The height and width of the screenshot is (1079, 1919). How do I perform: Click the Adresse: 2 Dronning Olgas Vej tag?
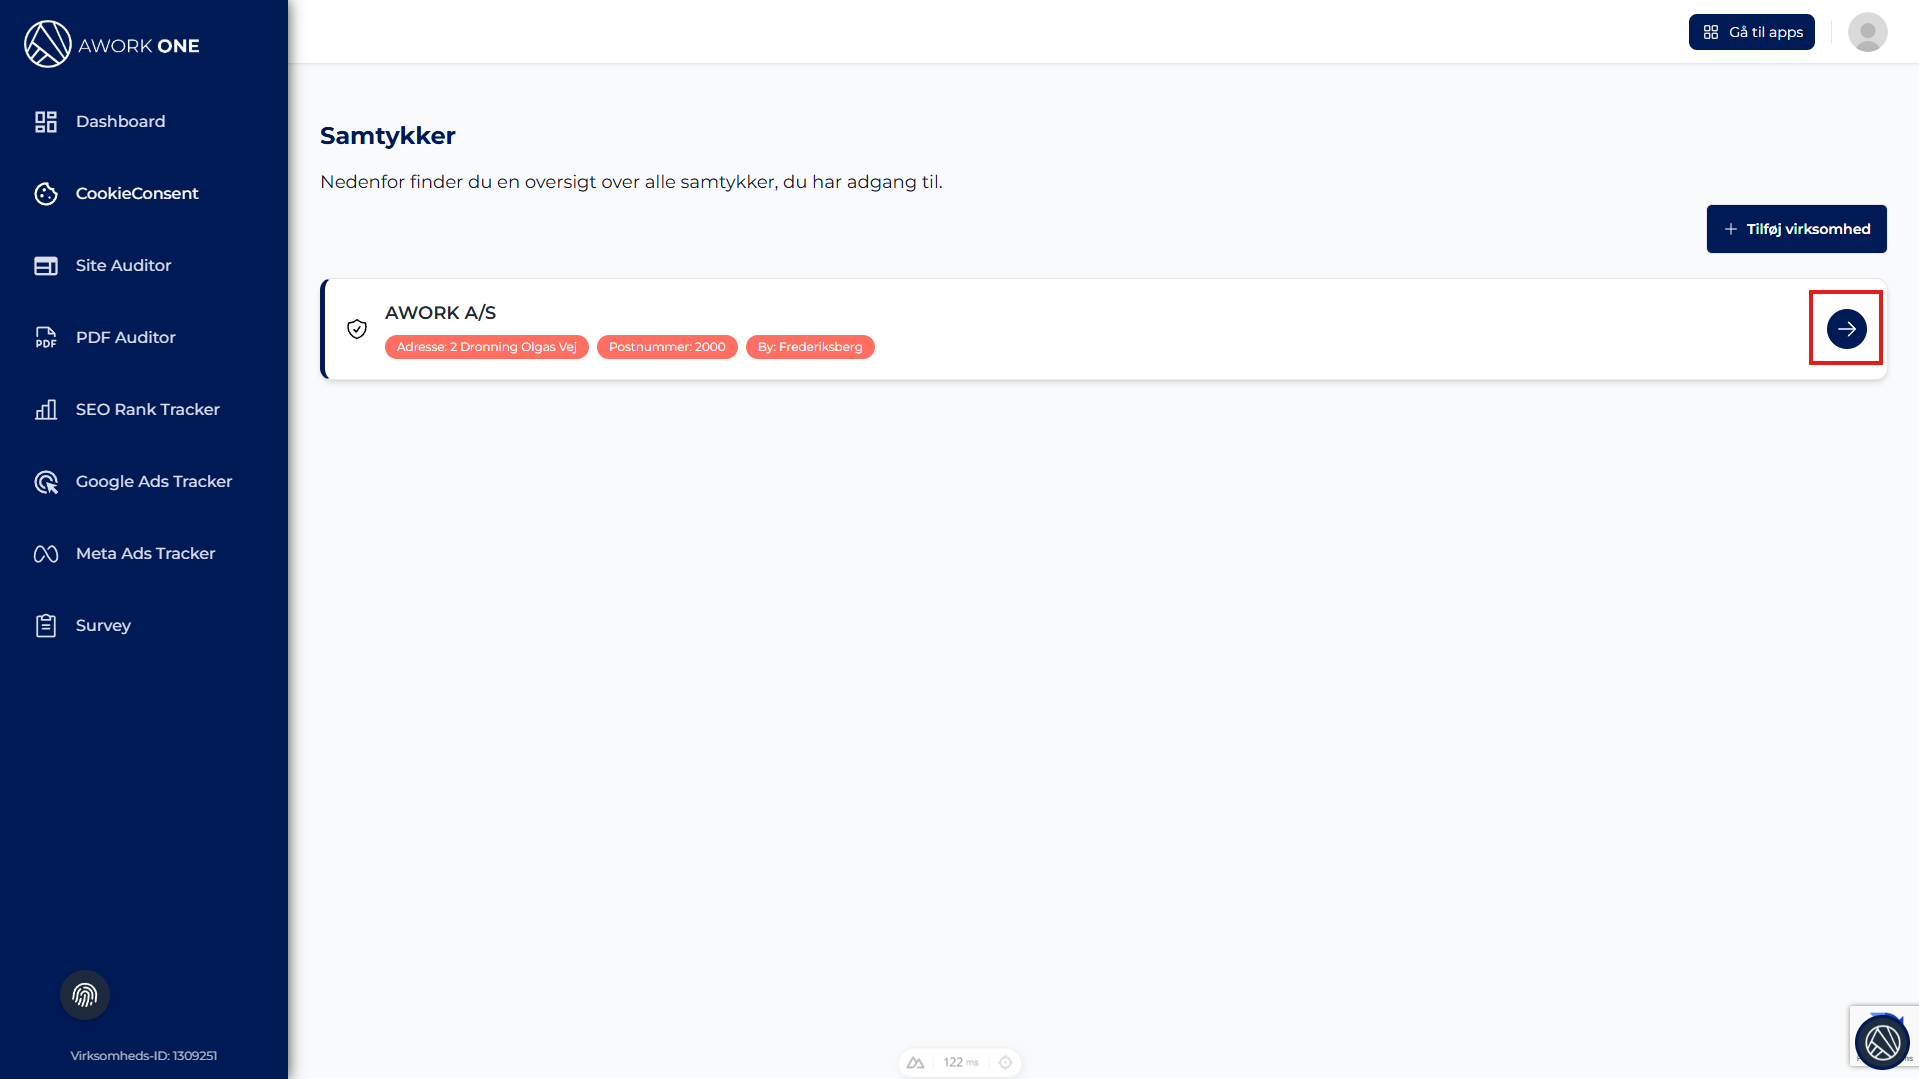tap(486, 347)
